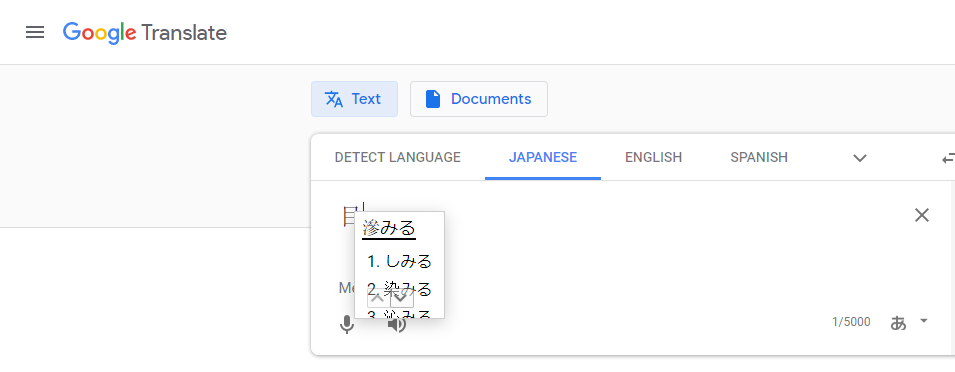Viewport: 955px width, 372px height.
Task: Go to next IME candidates page
Action: coord(402,298)
